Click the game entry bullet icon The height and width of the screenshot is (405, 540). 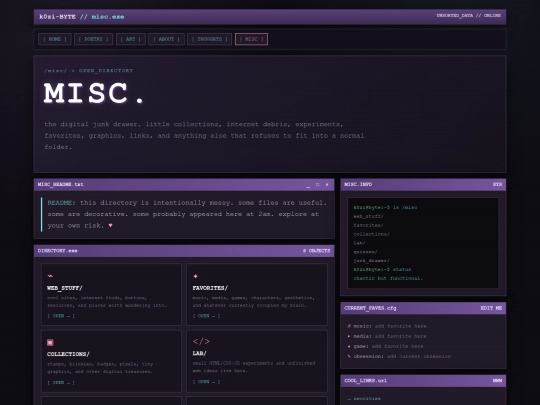[349, 346]
